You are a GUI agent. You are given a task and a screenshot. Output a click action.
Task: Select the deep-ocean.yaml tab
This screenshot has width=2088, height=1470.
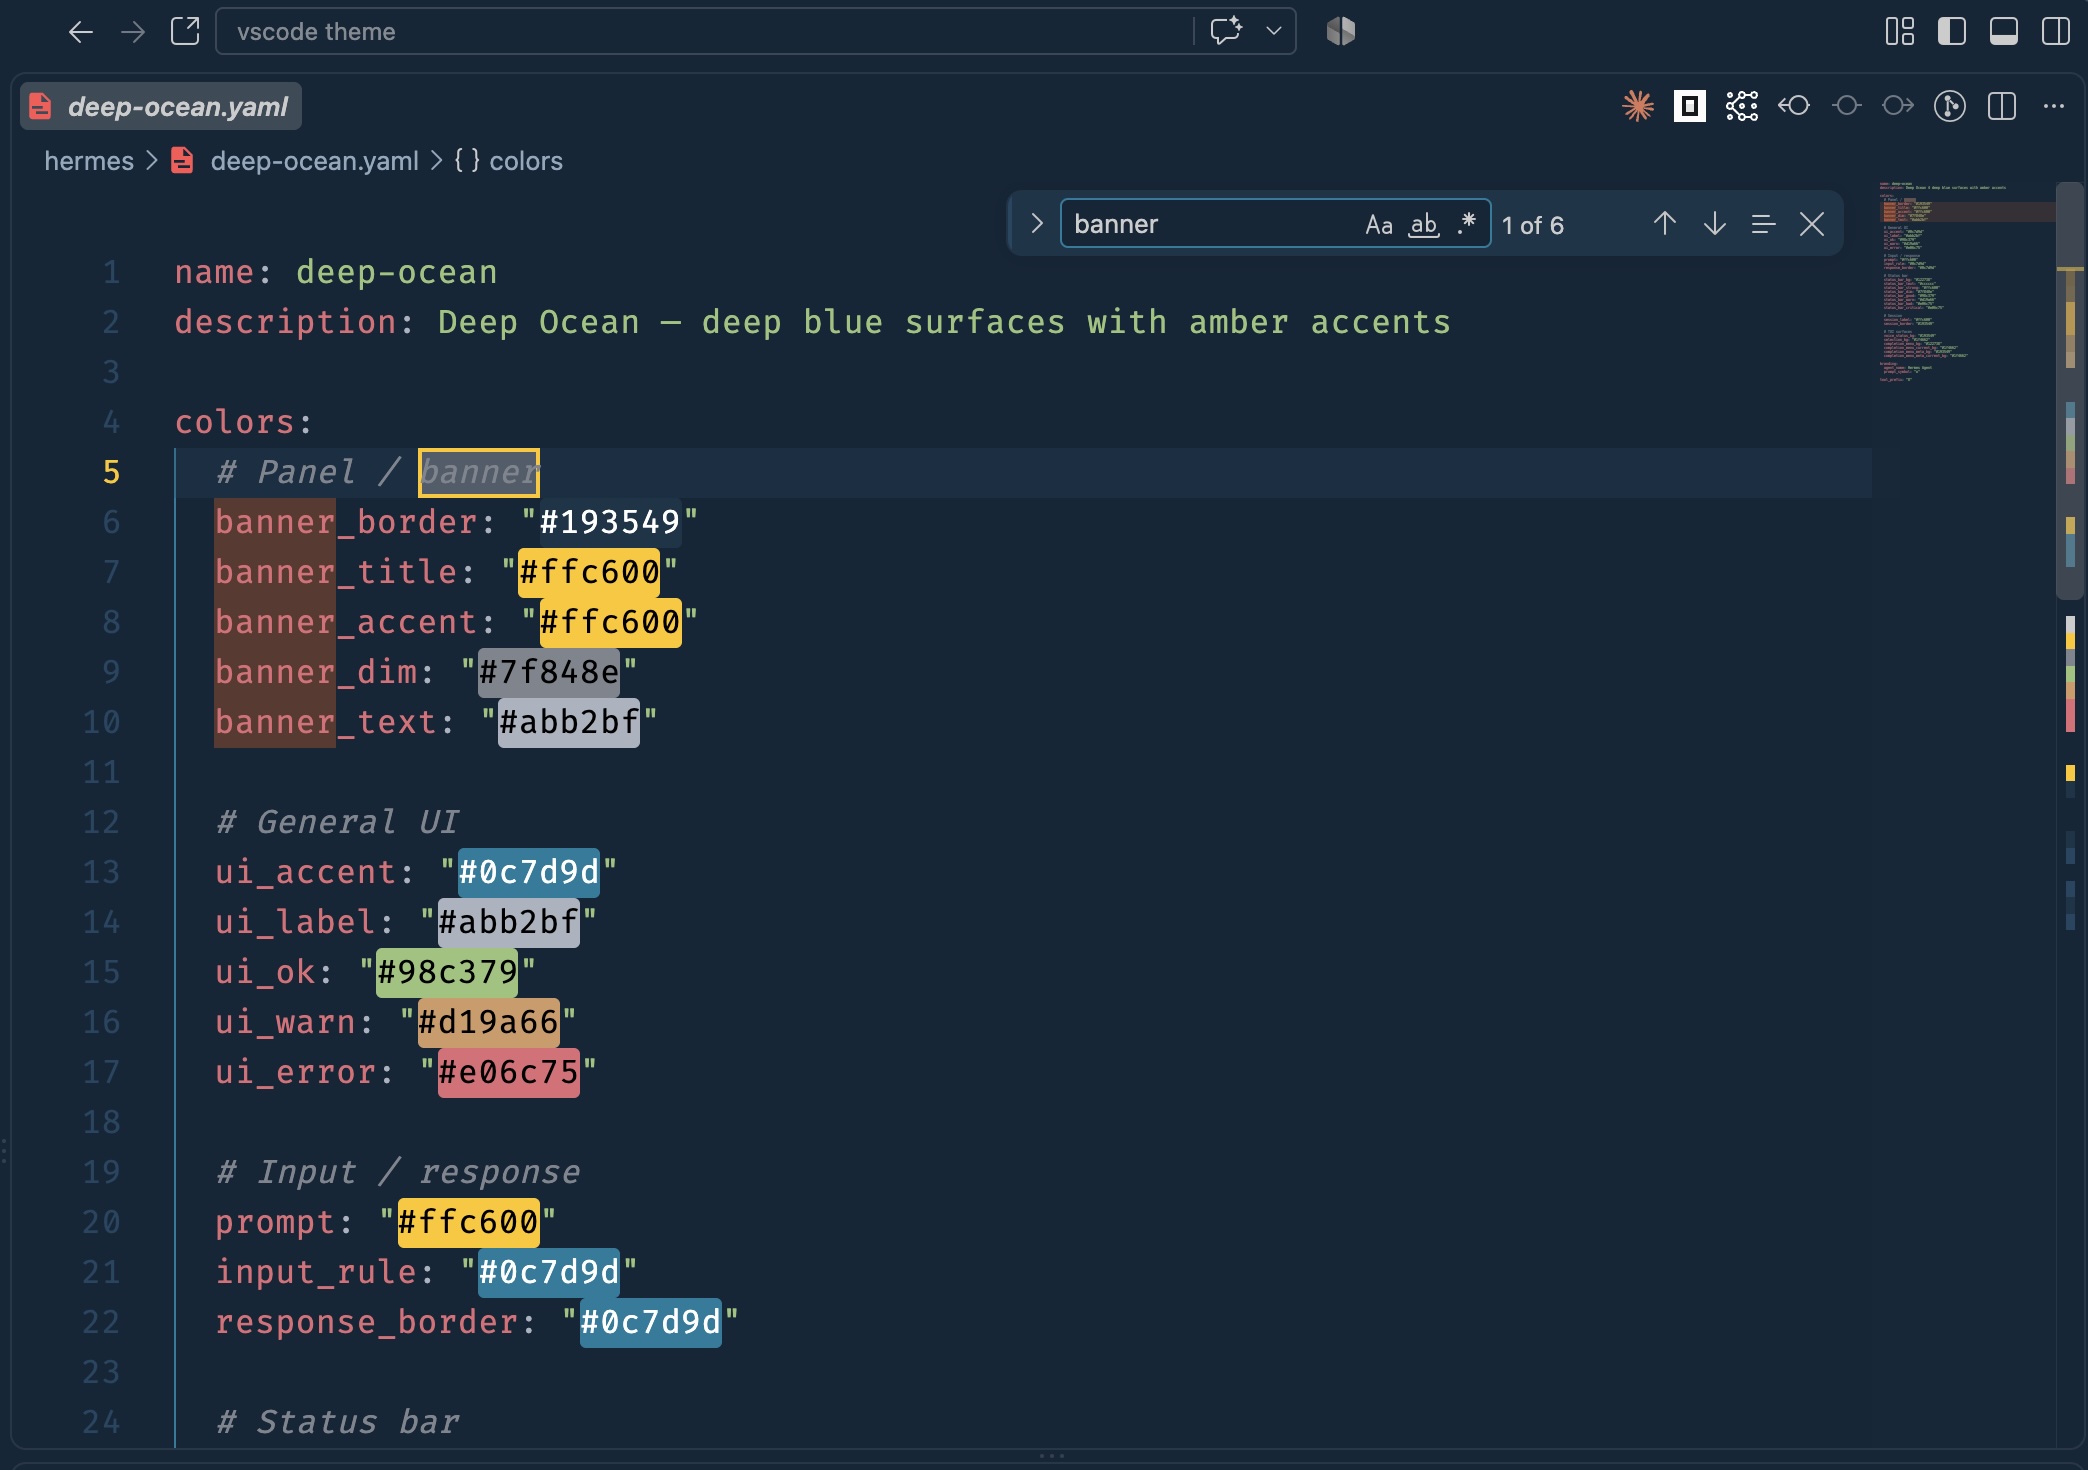(x=161, y=106)
